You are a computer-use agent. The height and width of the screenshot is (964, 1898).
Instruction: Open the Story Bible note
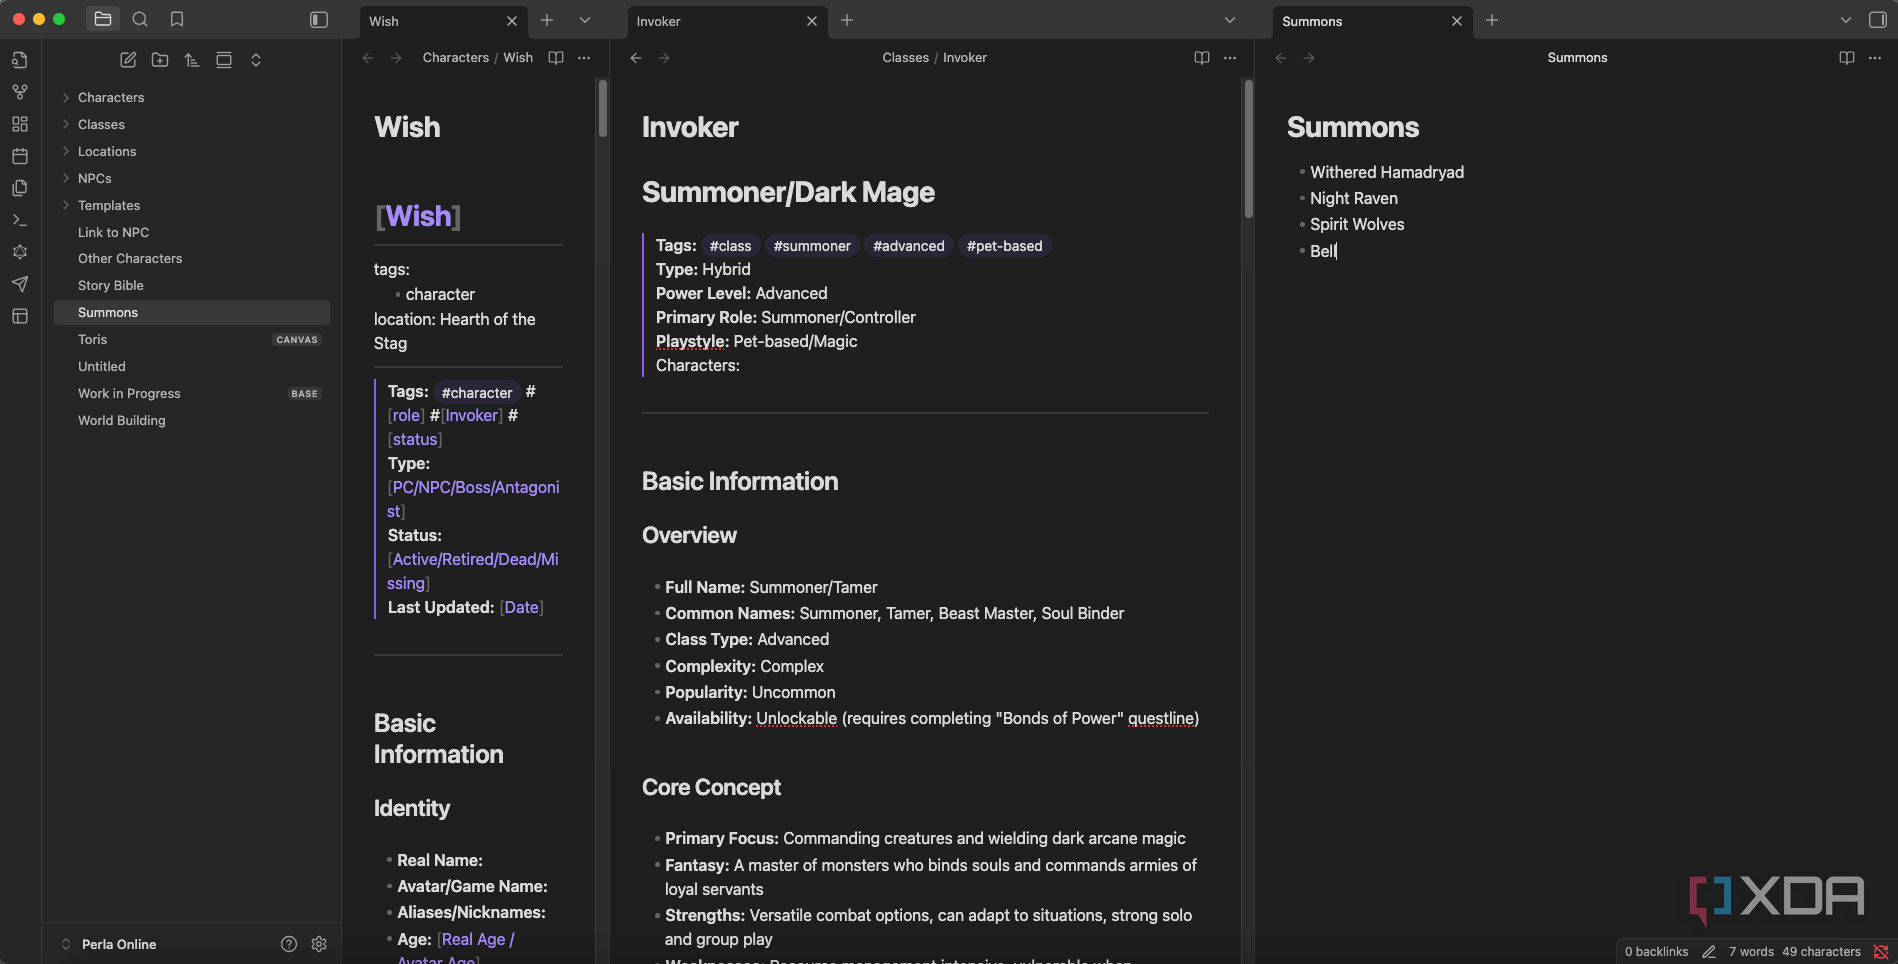click(x=111, y=286)
